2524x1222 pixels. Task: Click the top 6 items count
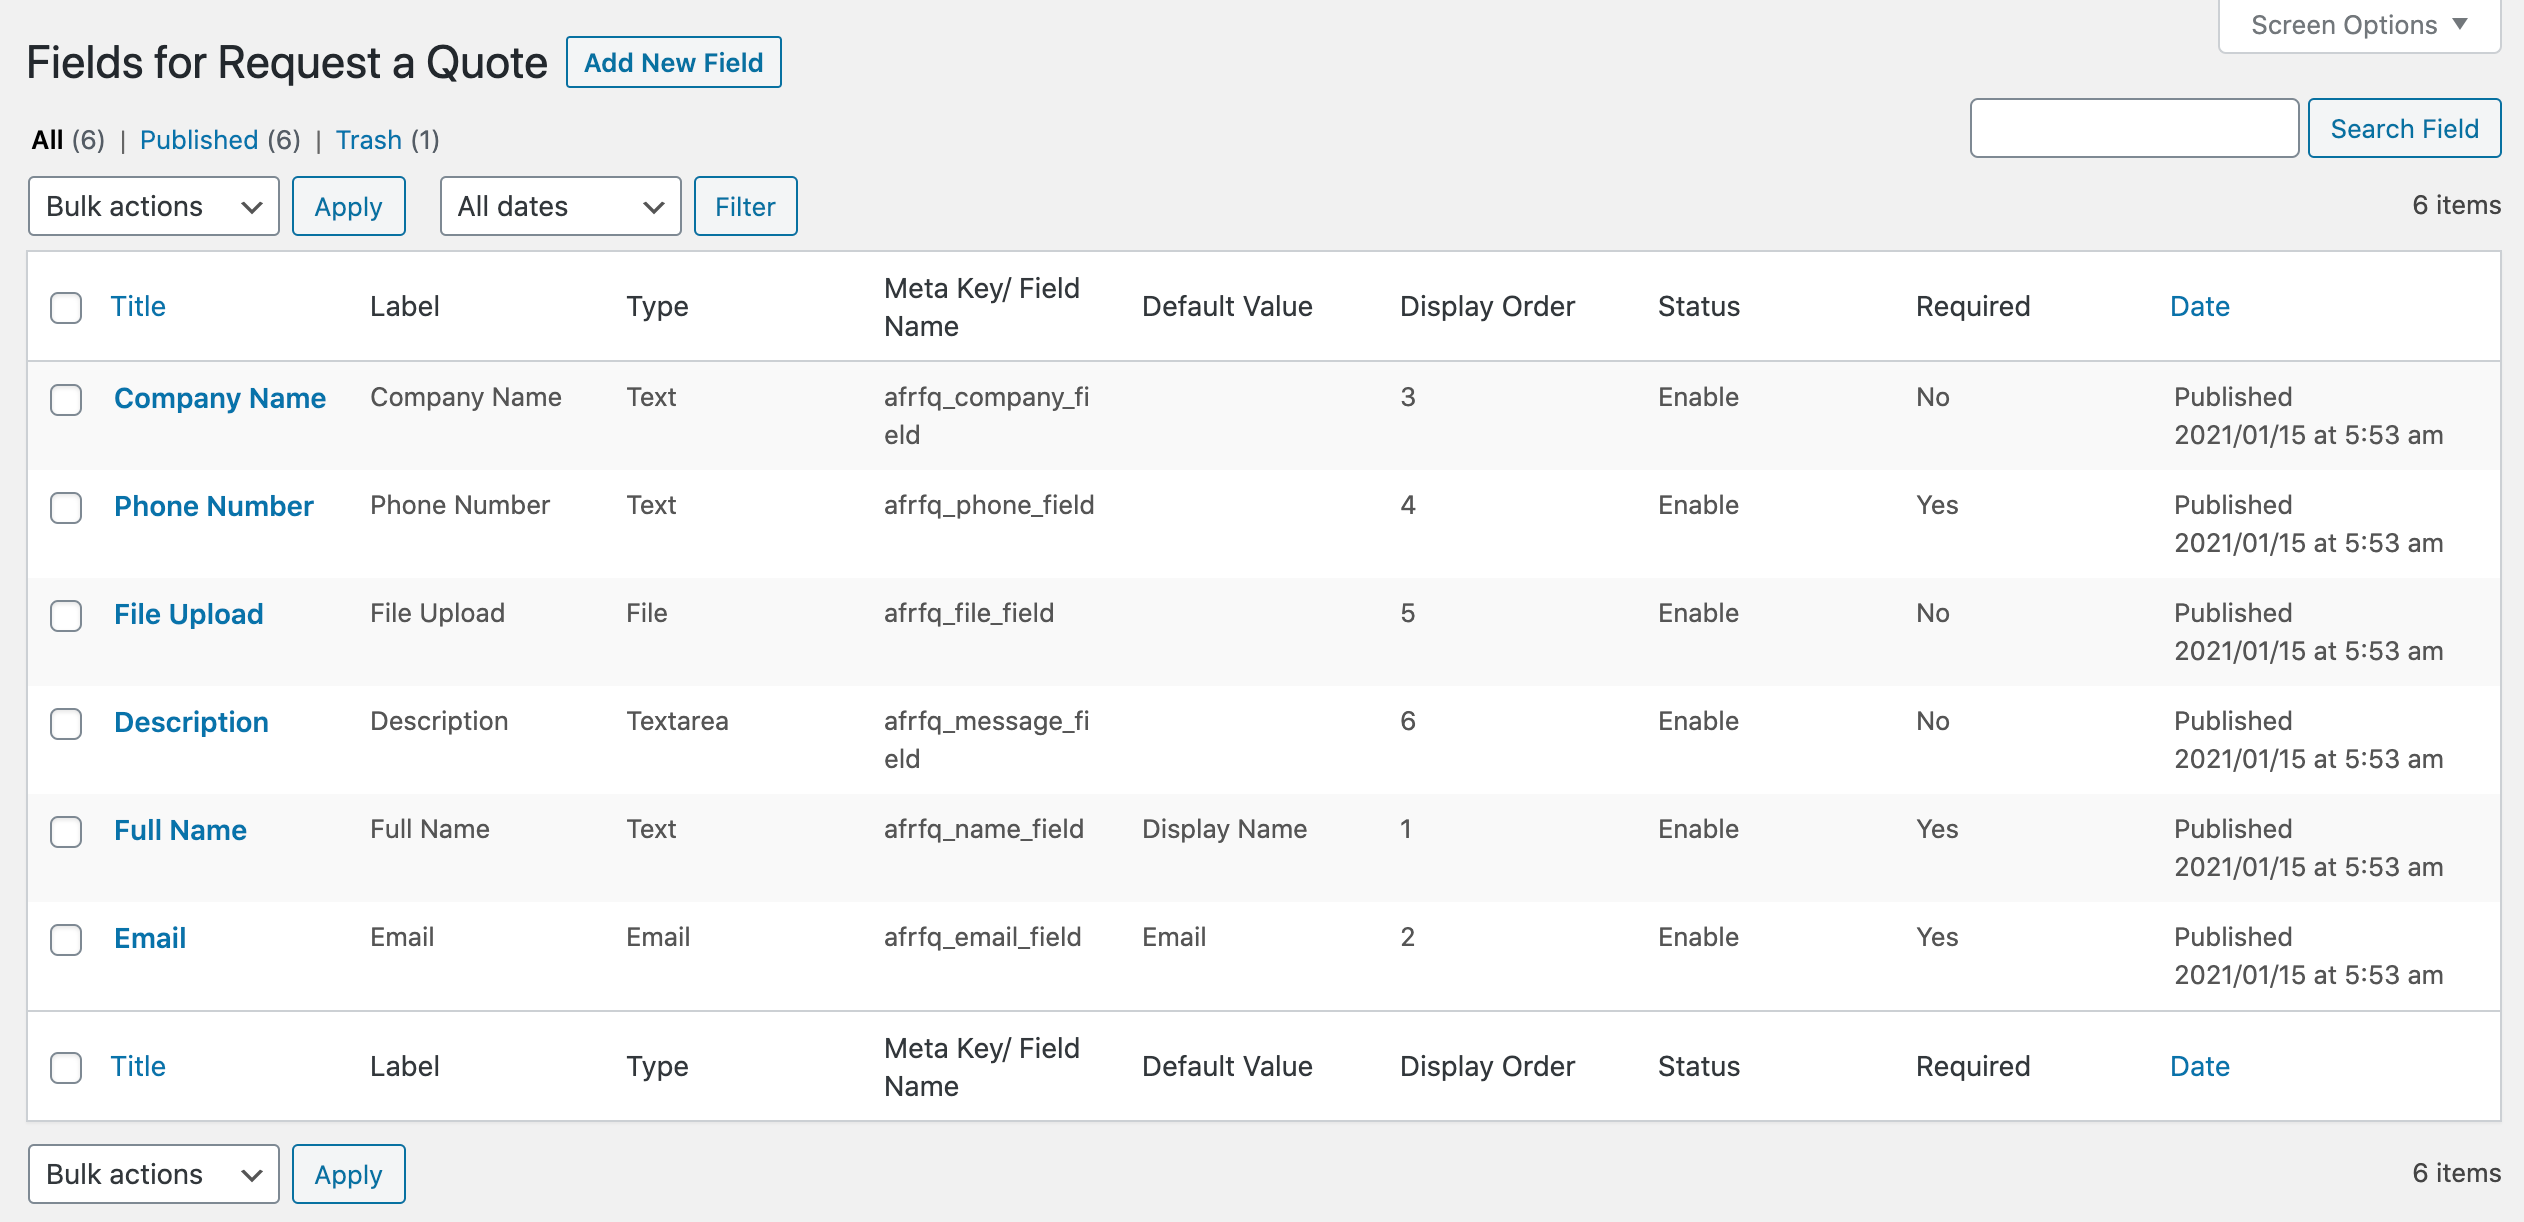[x=2456, y=205]
